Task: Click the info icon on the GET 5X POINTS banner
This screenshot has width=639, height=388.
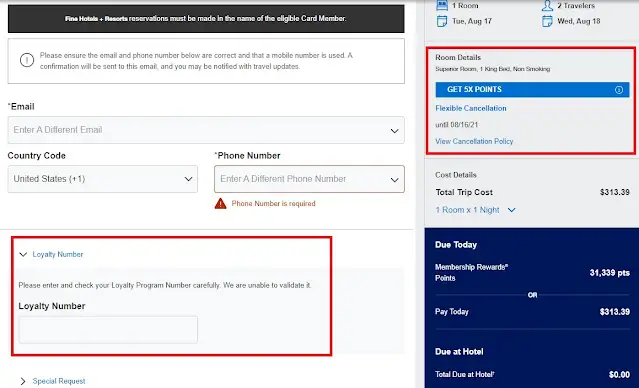Action: [619, 90]
